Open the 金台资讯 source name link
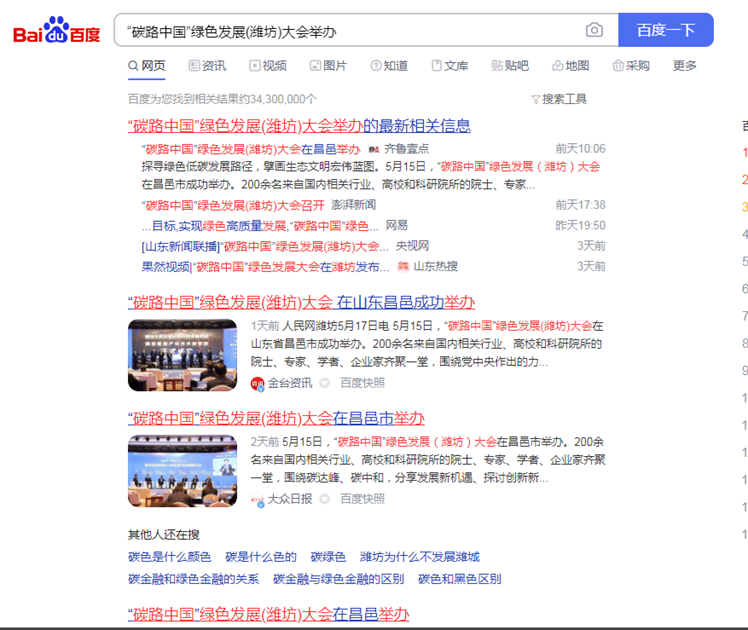The image size is (748, 630). 290,383
